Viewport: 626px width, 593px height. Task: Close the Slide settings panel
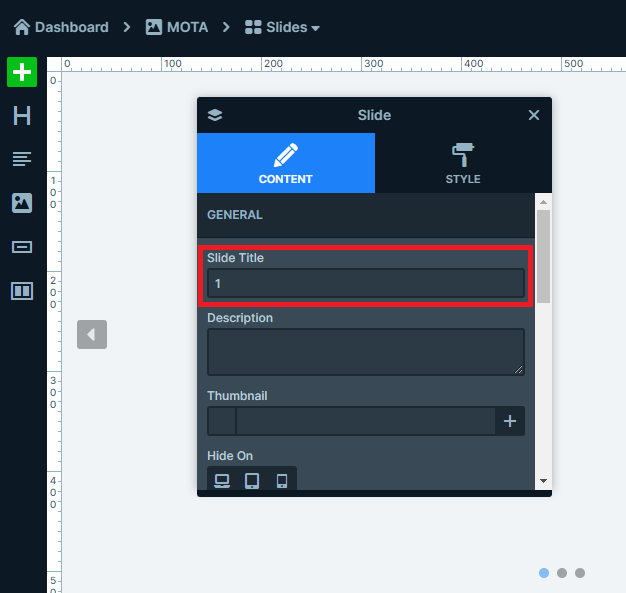534,115
